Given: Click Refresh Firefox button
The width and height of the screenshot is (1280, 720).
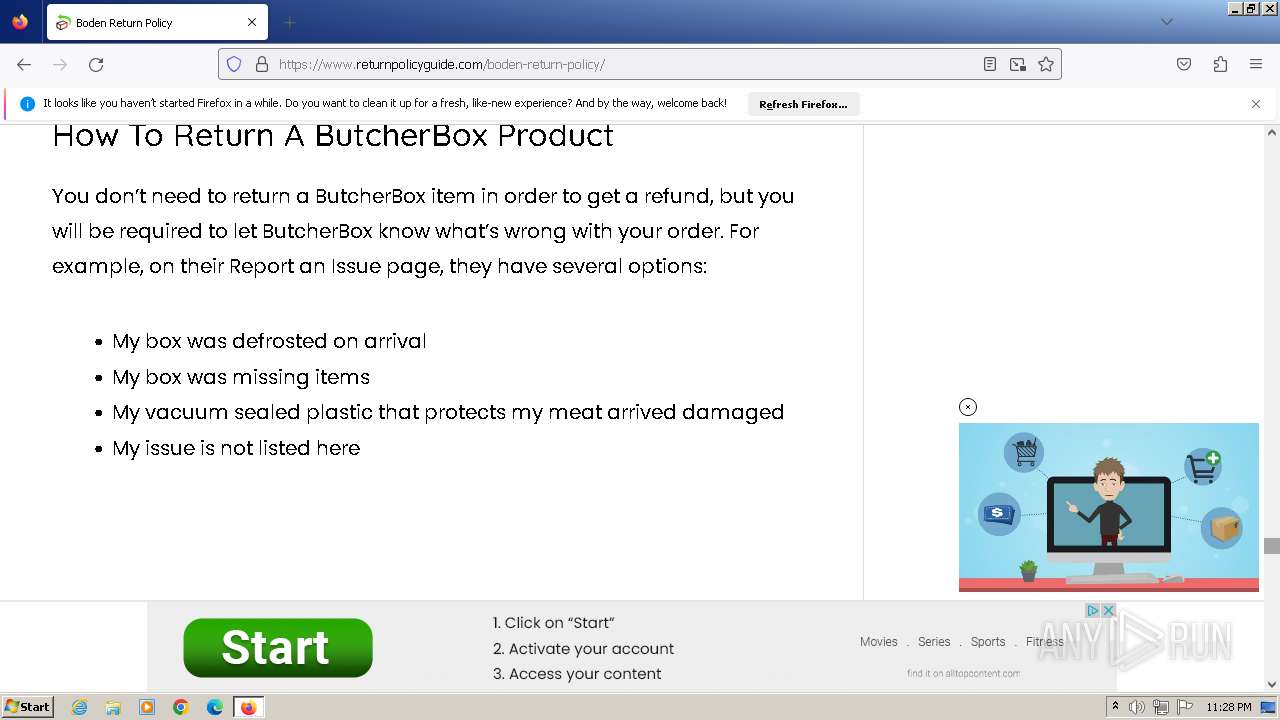Looking at the screenshot, I should coord(803,104).
